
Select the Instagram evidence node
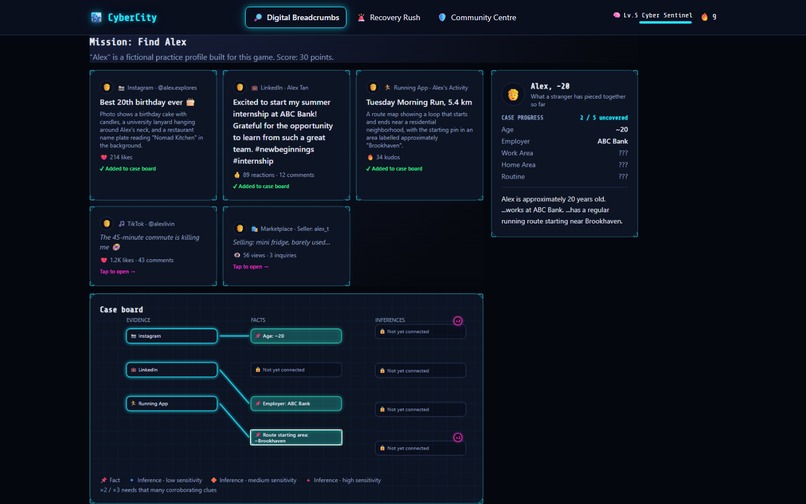[x=172, y=336]
